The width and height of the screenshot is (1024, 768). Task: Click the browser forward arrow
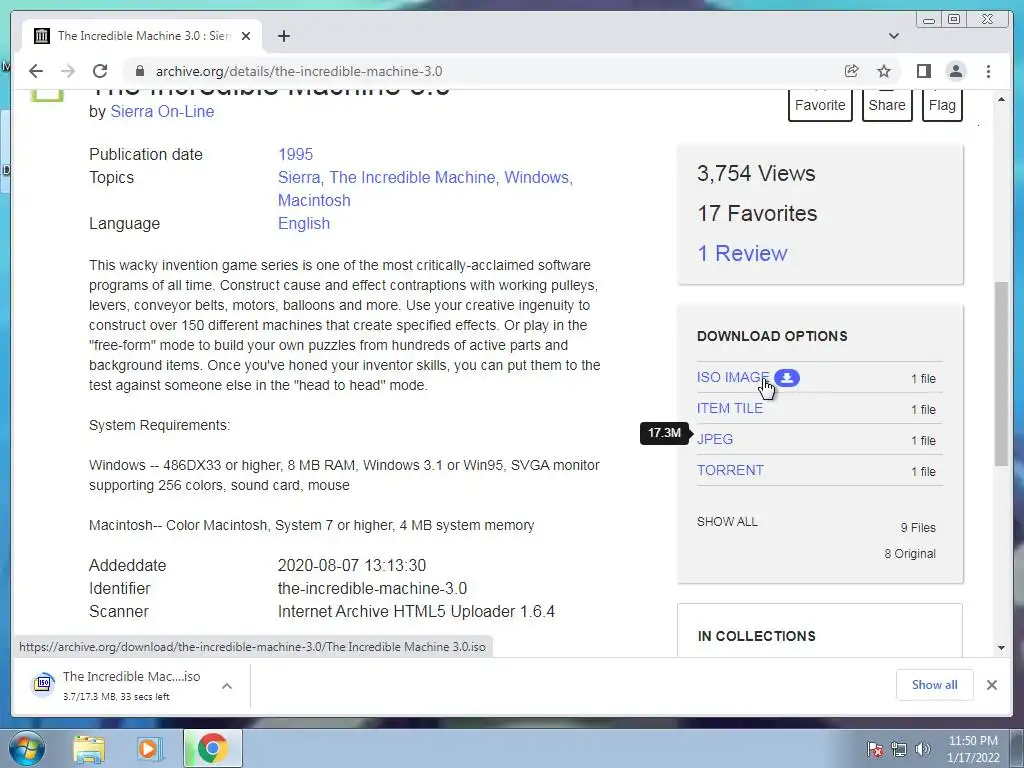tap(68, 71)
